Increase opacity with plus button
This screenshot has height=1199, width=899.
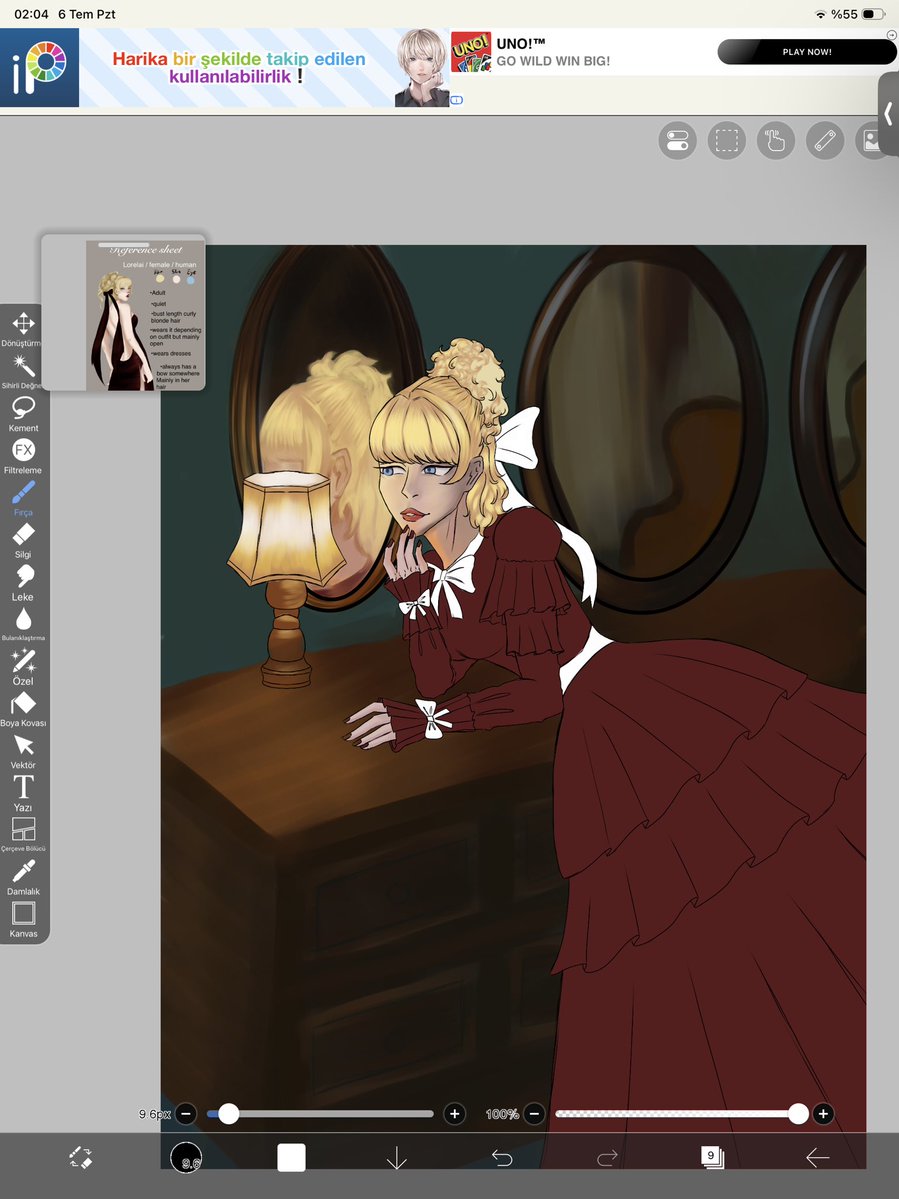pos(823,1113)
